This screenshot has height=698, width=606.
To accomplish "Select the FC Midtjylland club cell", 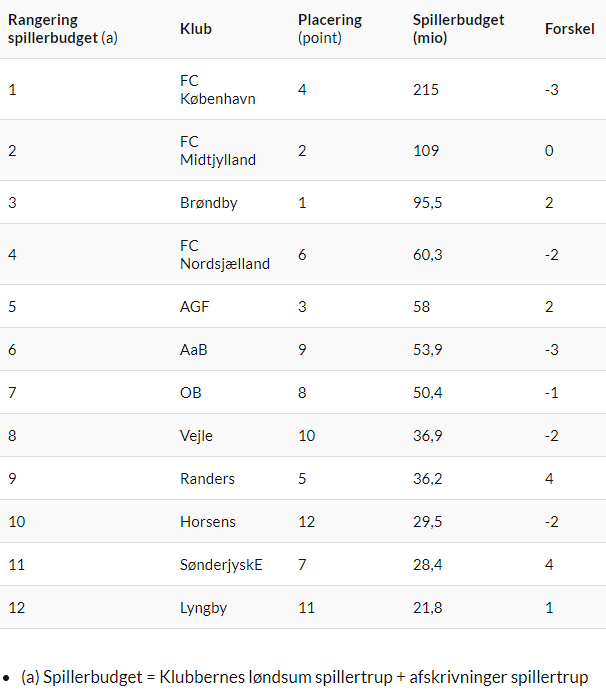I will pyautogui.click(x=217, y=151).
